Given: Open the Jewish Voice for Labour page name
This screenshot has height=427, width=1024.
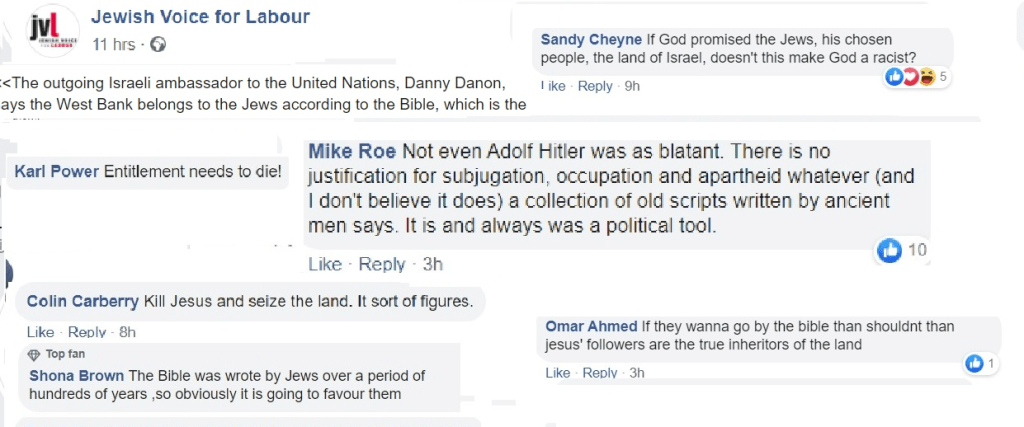Looking at the screenshot, I should (x=200, y=17).
